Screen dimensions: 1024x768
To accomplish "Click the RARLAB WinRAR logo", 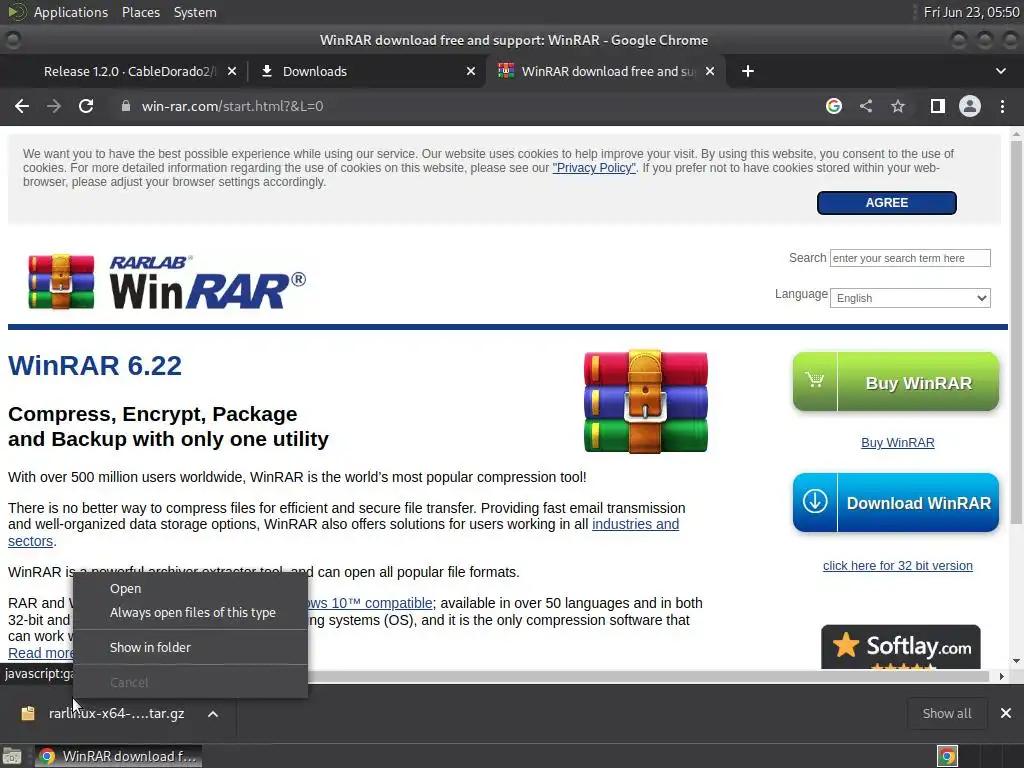I will pos(167,282).
